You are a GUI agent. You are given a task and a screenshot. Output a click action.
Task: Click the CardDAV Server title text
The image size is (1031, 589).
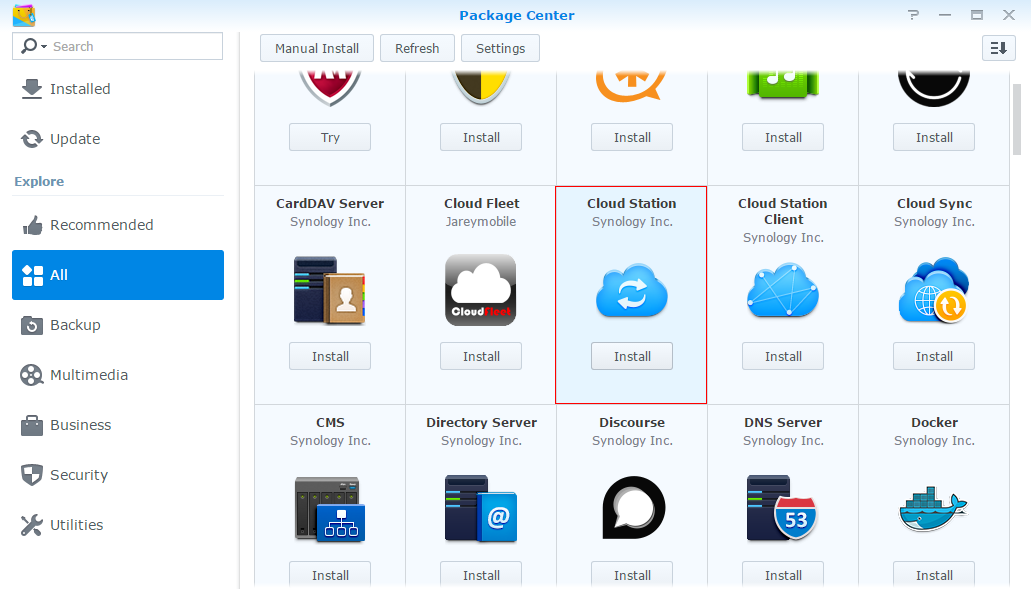tap(330, 204)
